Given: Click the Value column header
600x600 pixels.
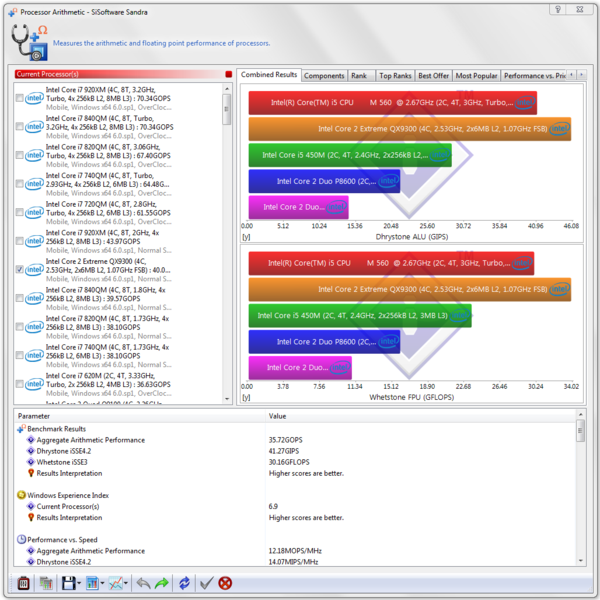Looking at the screenshot, I should [x=421, y=416].
